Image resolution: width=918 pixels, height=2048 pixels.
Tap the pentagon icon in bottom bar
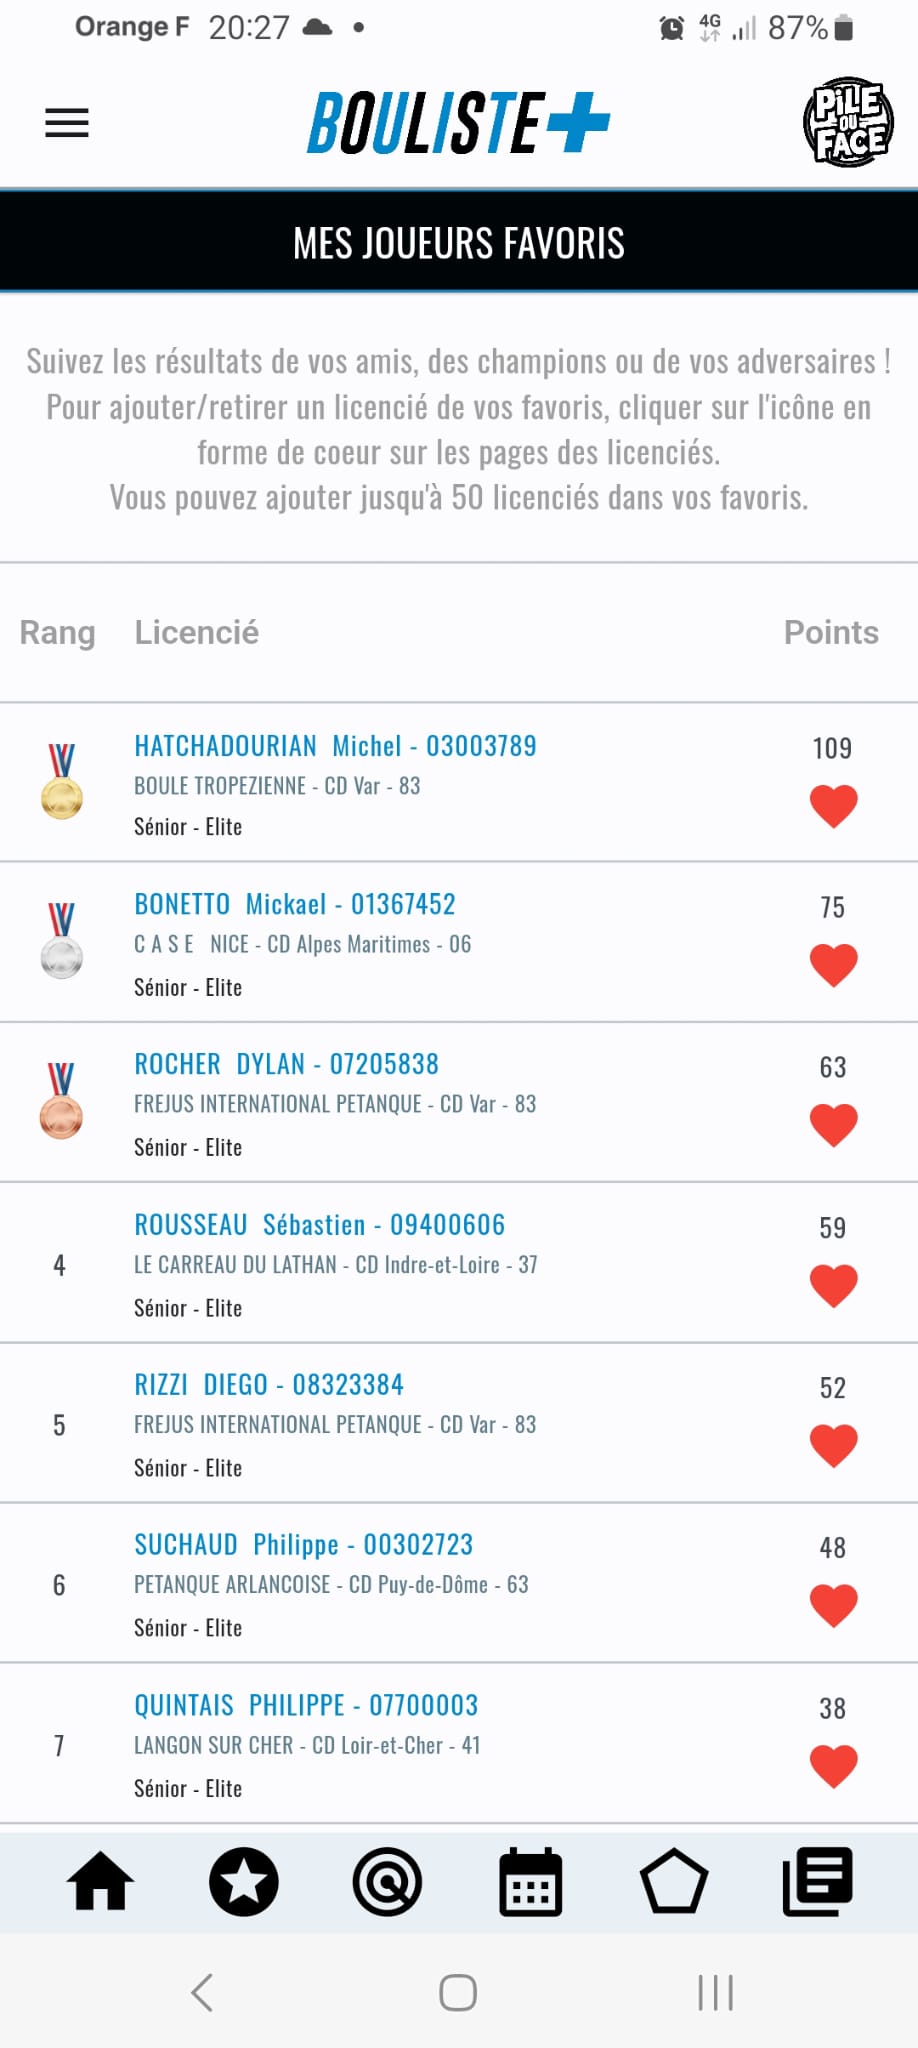[x=674, y=1881]
